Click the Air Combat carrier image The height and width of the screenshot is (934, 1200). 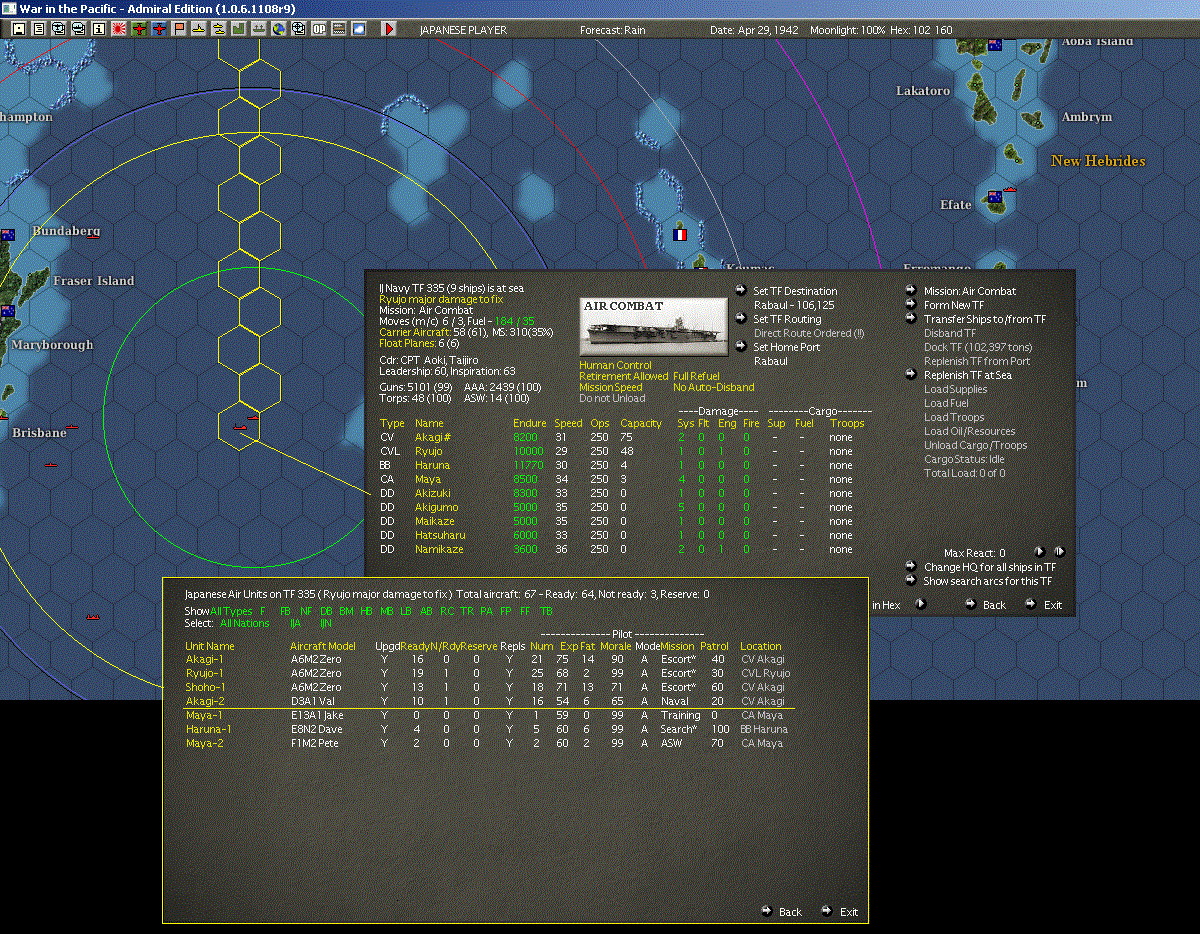click(654, 326)
